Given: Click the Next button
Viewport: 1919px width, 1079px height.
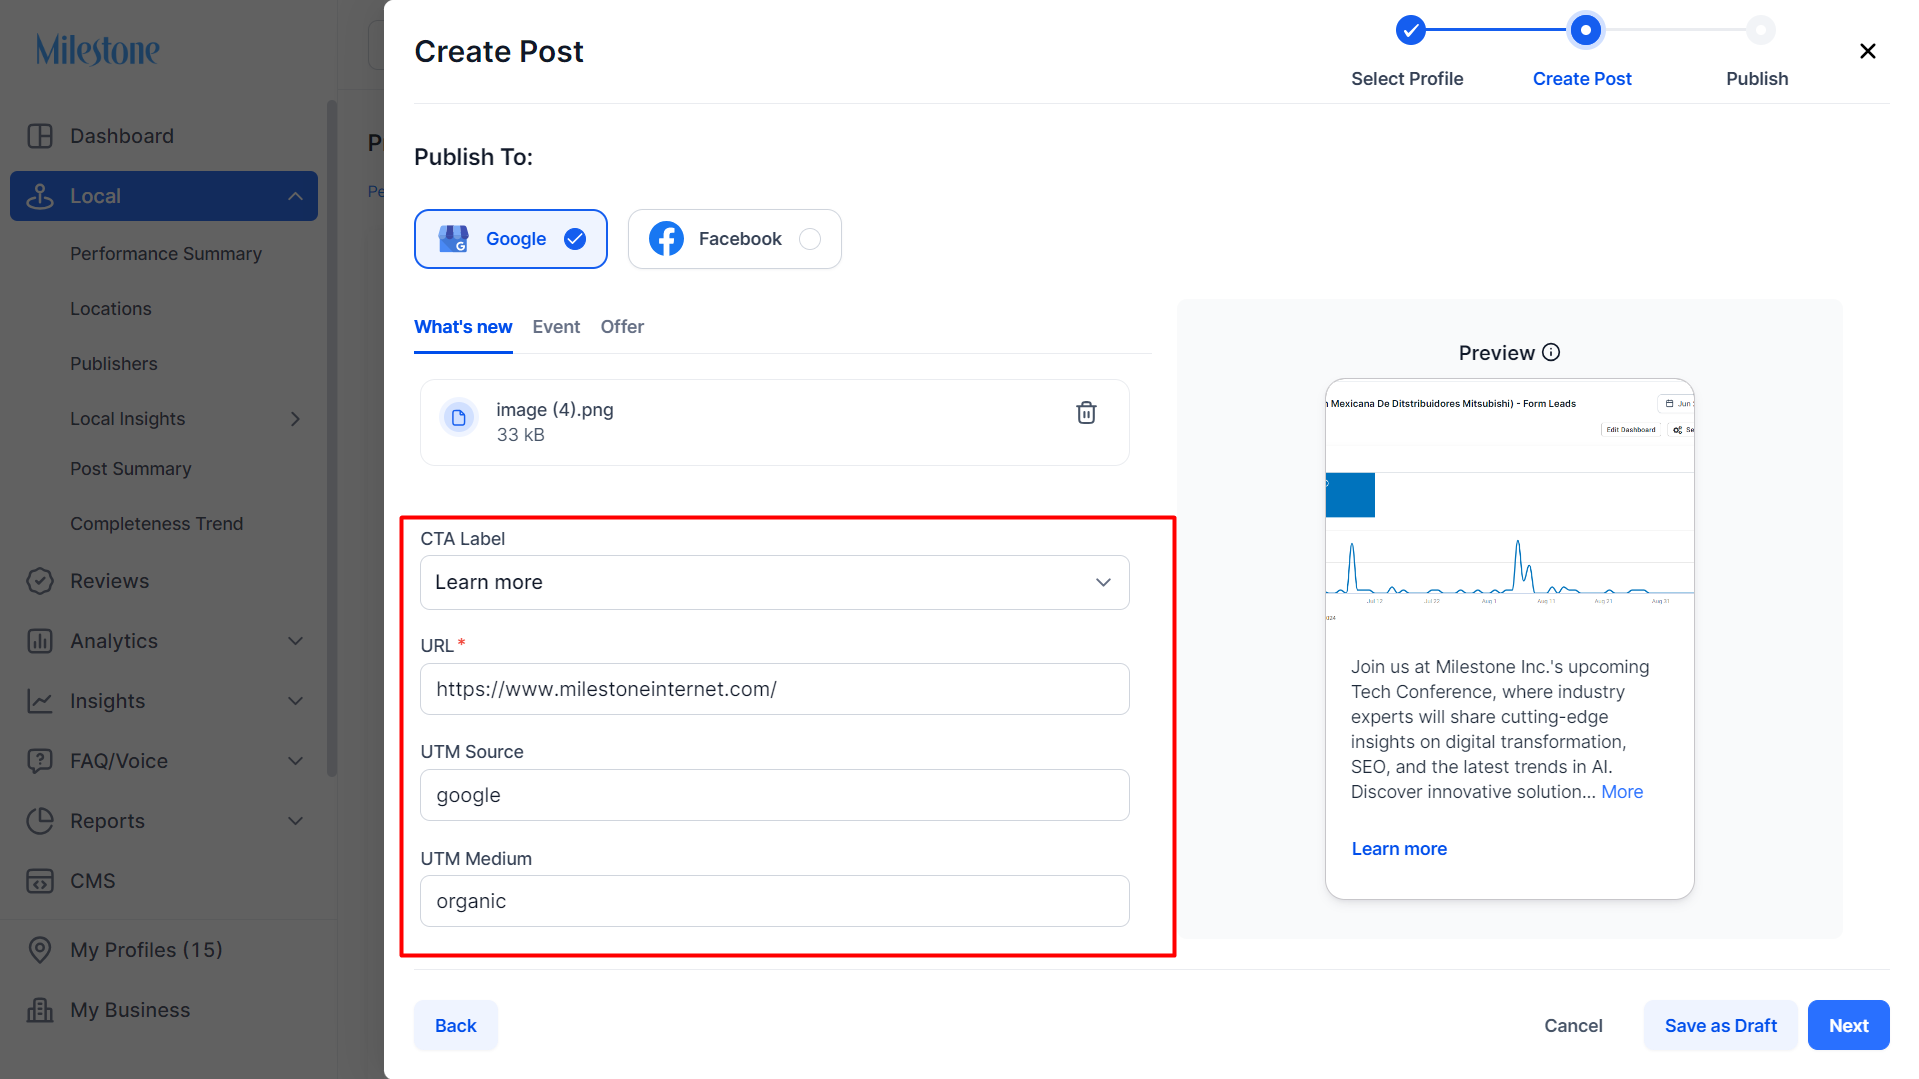Looking at the screenshot, I should (x=1848, y=1025).
